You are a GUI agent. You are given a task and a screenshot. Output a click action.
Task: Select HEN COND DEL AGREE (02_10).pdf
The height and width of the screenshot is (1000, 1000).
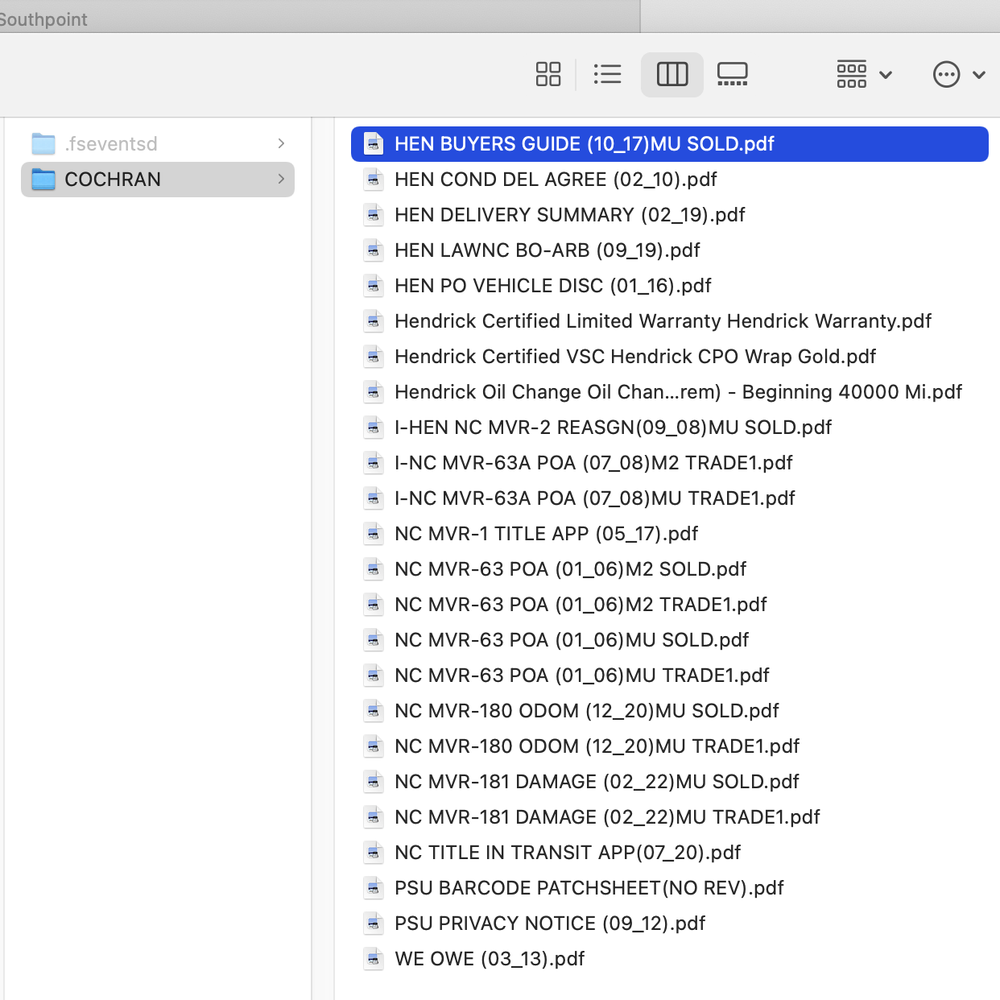coord(670,179)
